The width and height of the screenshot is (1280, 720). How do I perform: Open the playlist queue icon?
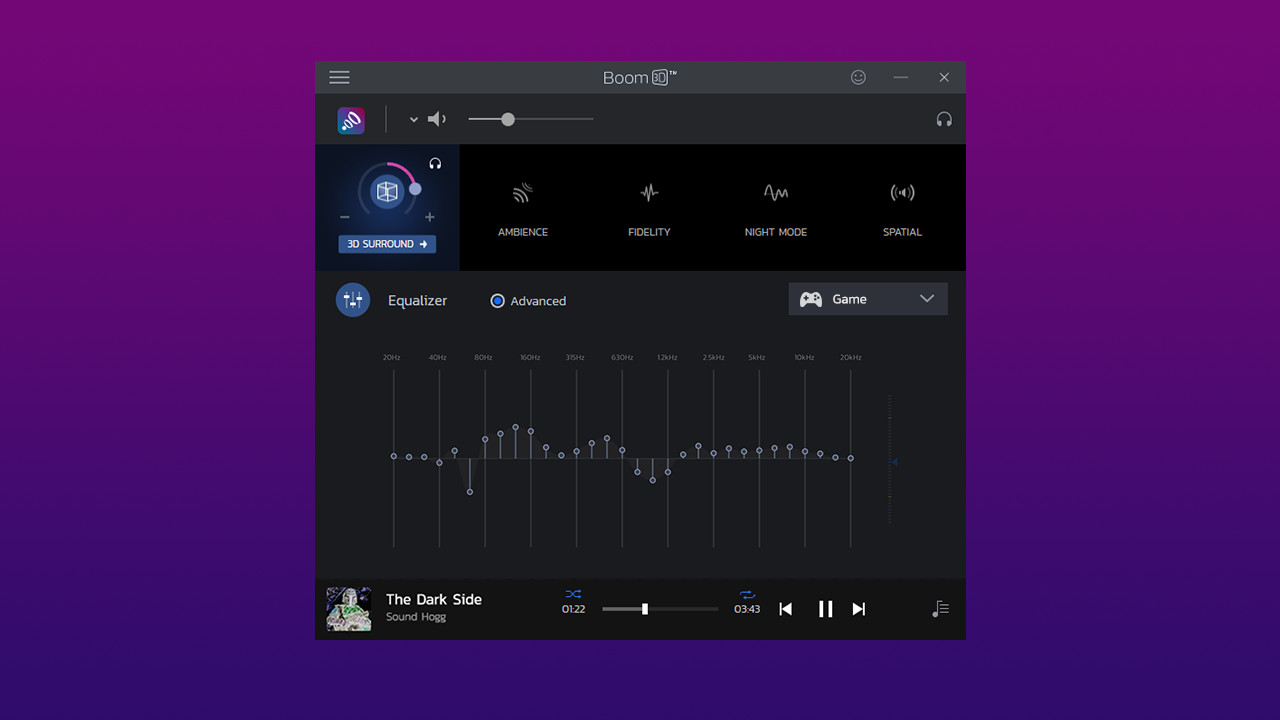click(x=940, y=609)
